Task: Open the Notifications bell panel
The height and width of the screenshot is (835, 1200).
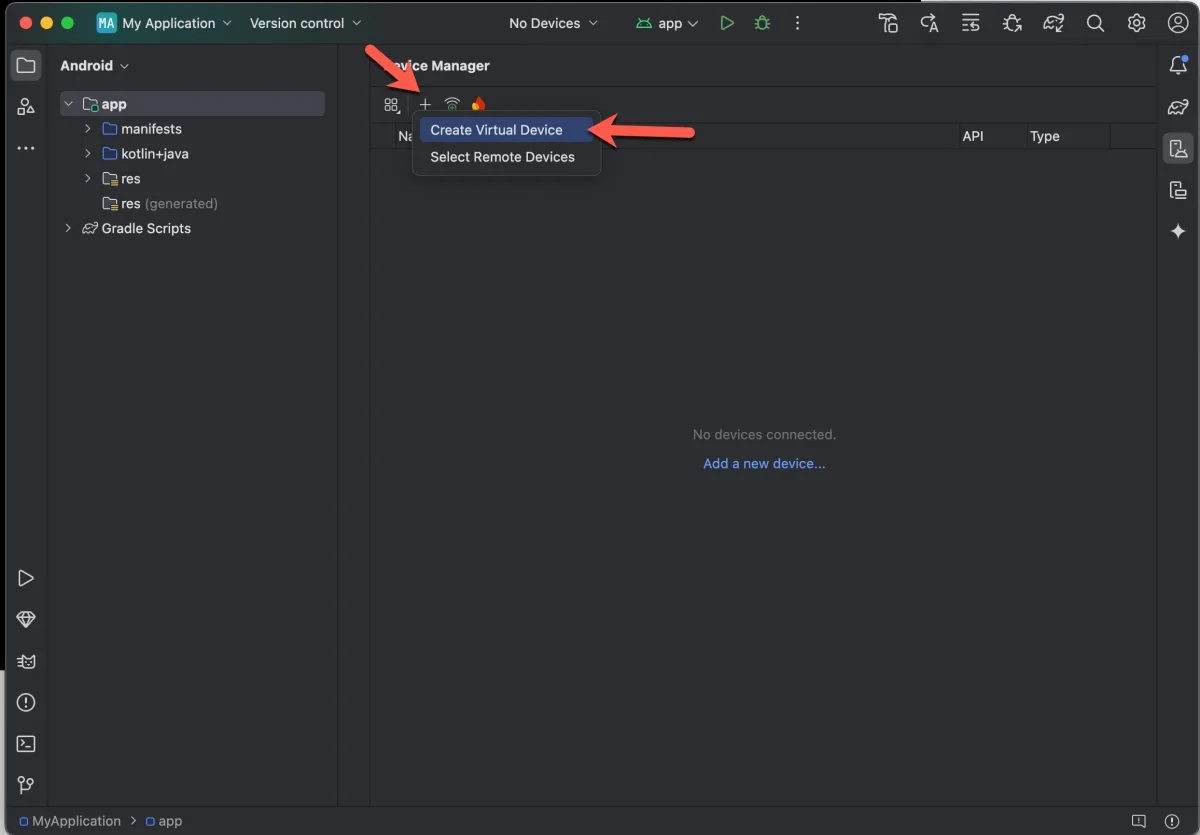Action: tap(1178, 66)
